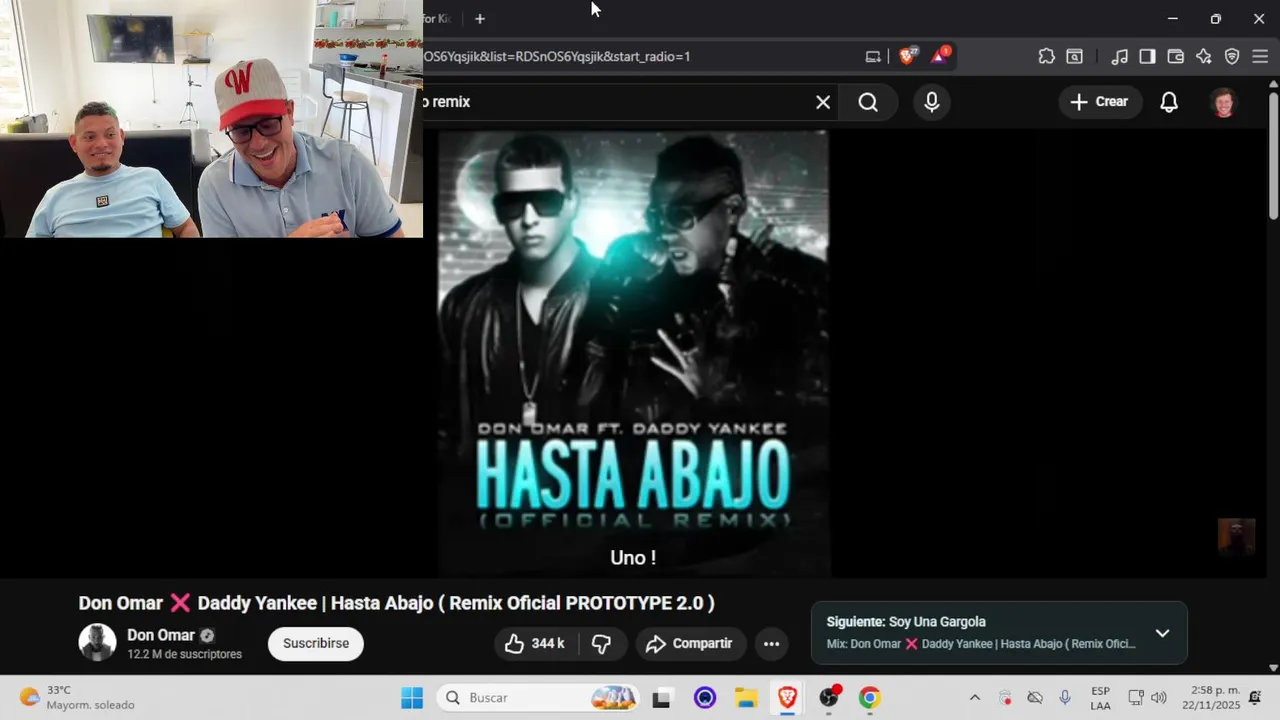Show hidden system tray icons
This screenshot has height=720, width=1280.
tap(975, 698)
